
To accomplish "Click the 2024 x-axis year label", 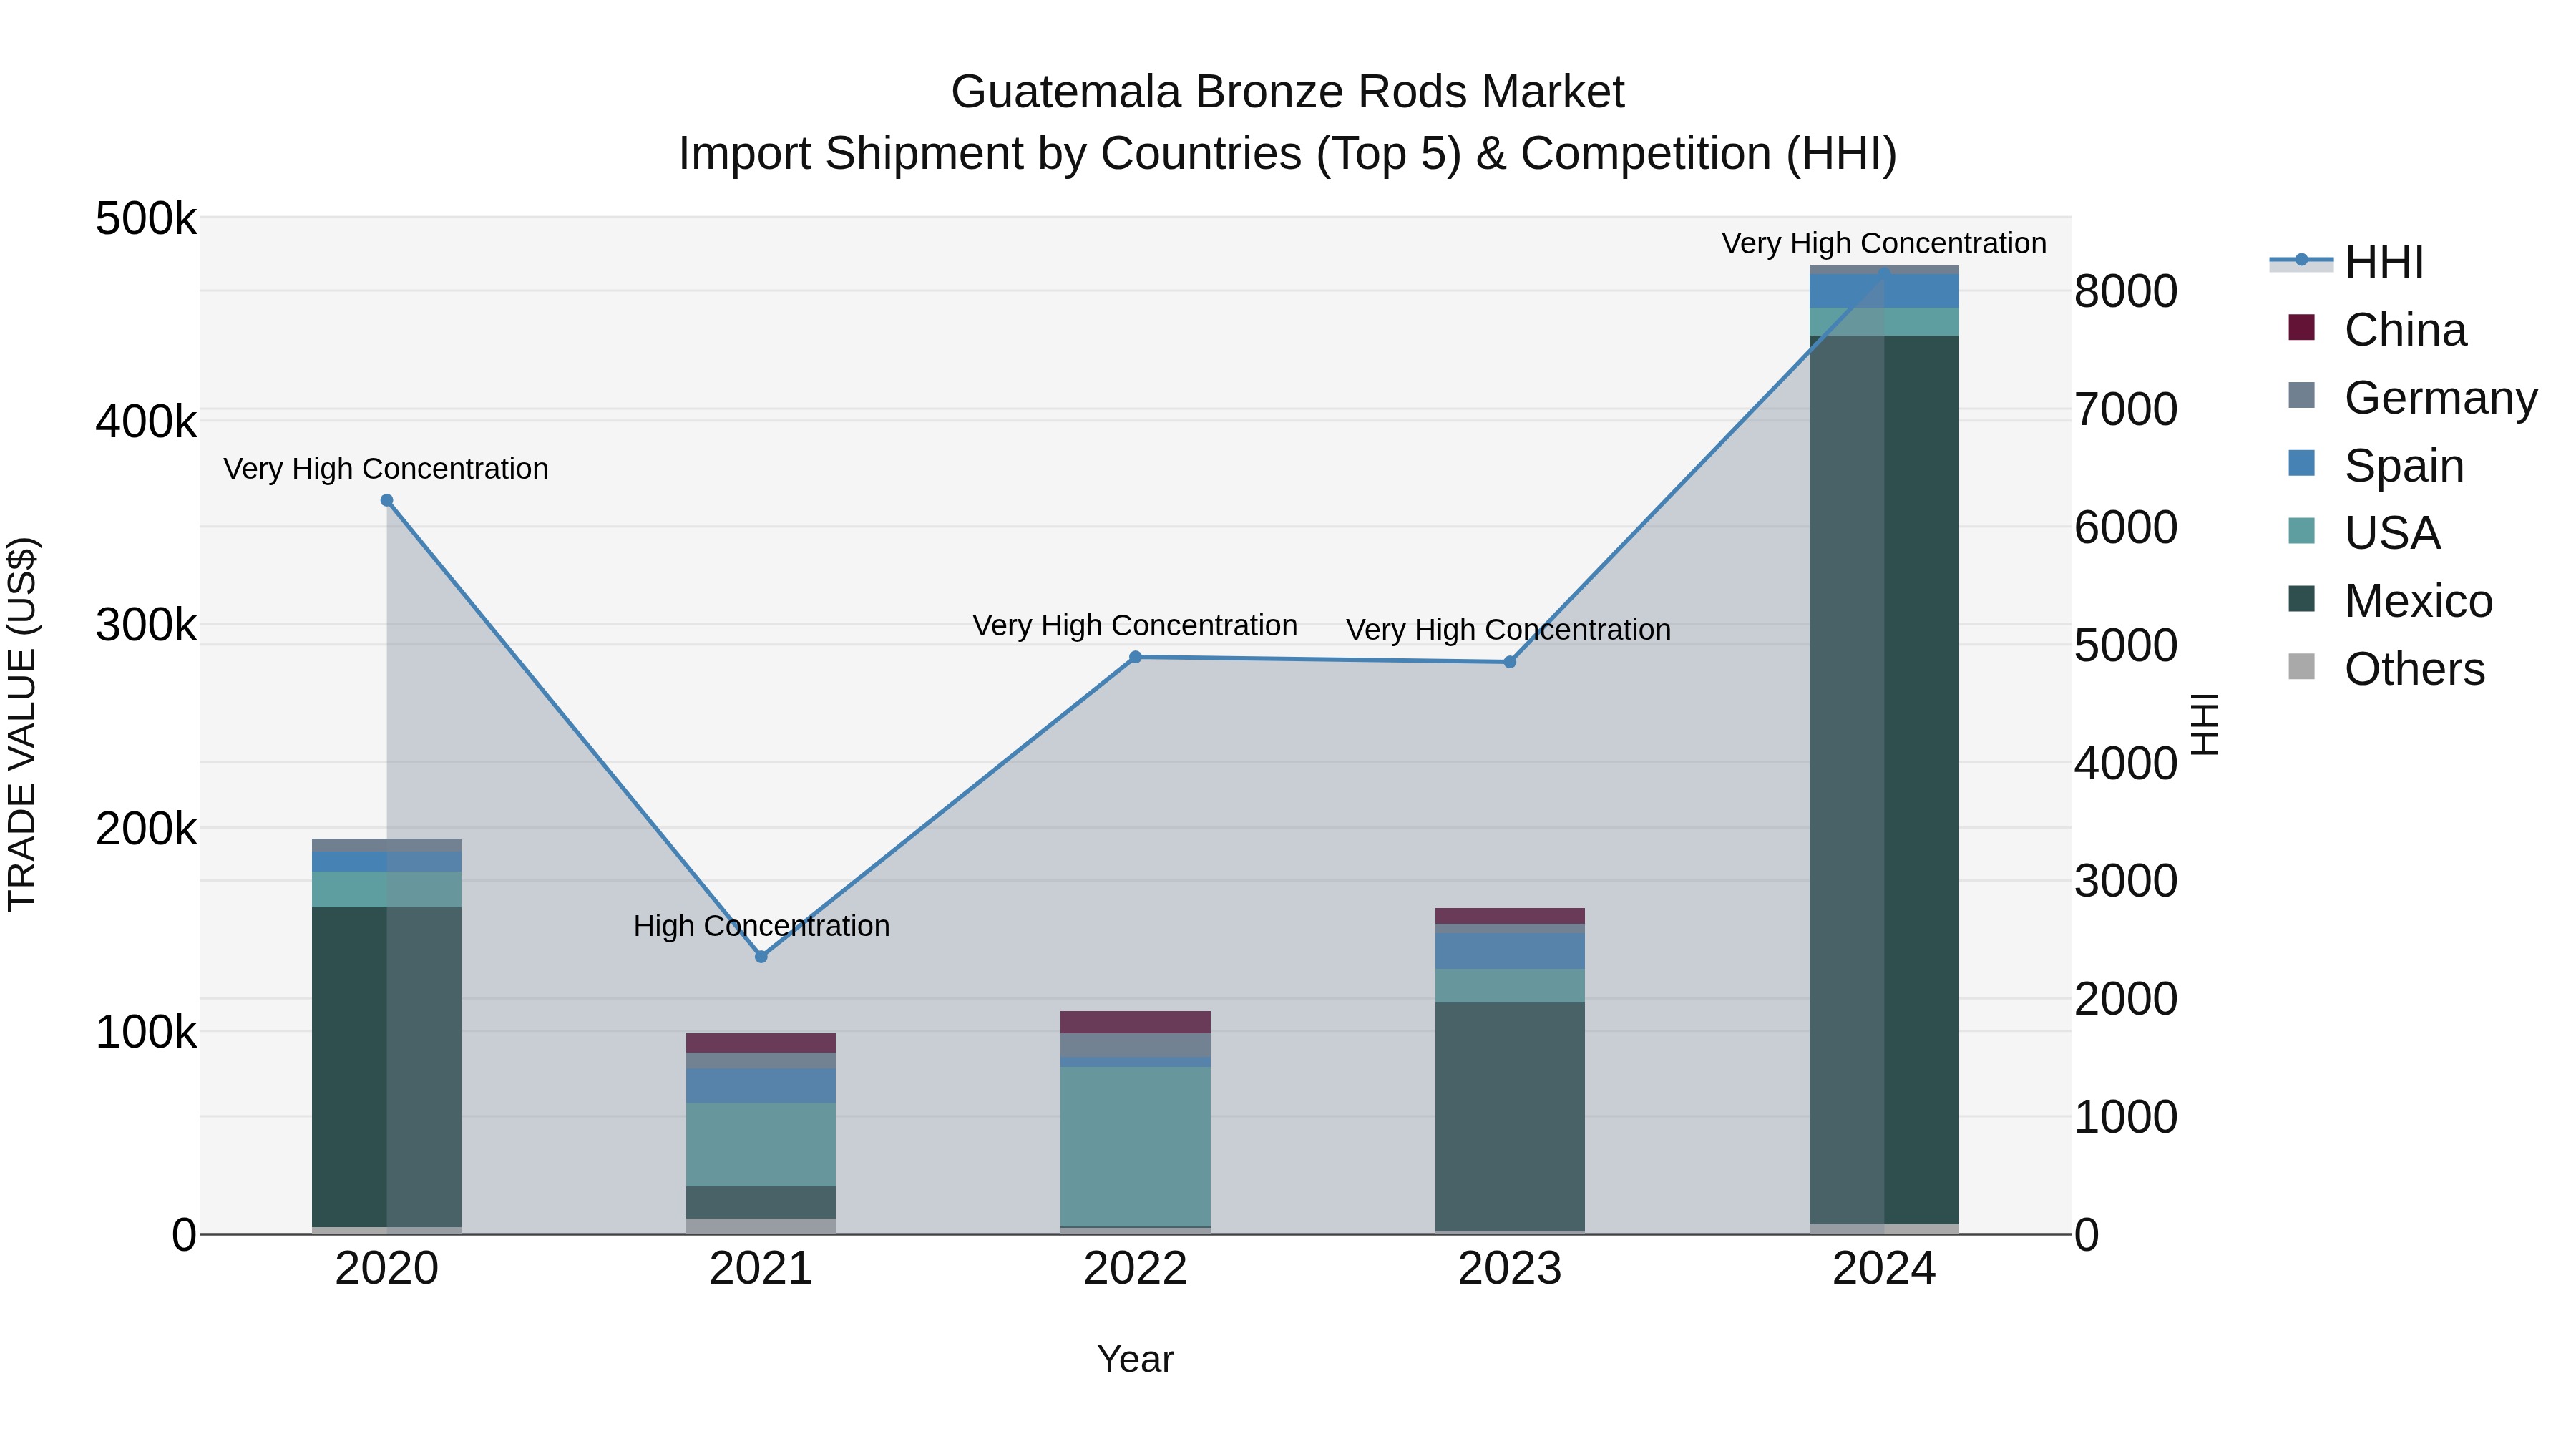I will [1884, 1269].
